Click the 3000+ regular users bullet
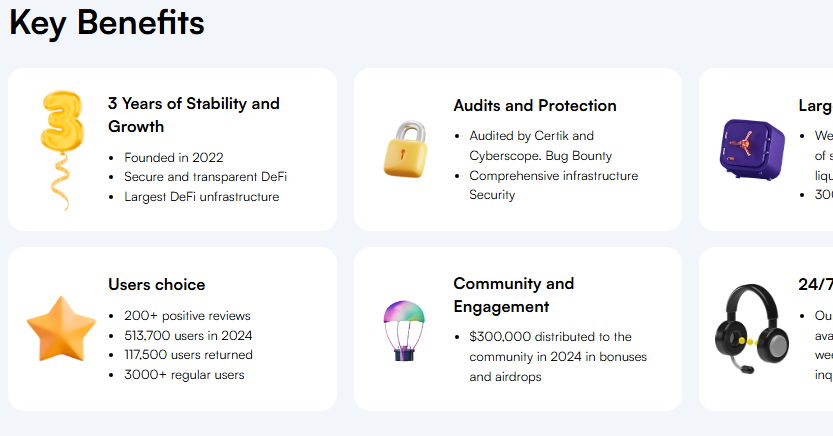 click(184, 375)
